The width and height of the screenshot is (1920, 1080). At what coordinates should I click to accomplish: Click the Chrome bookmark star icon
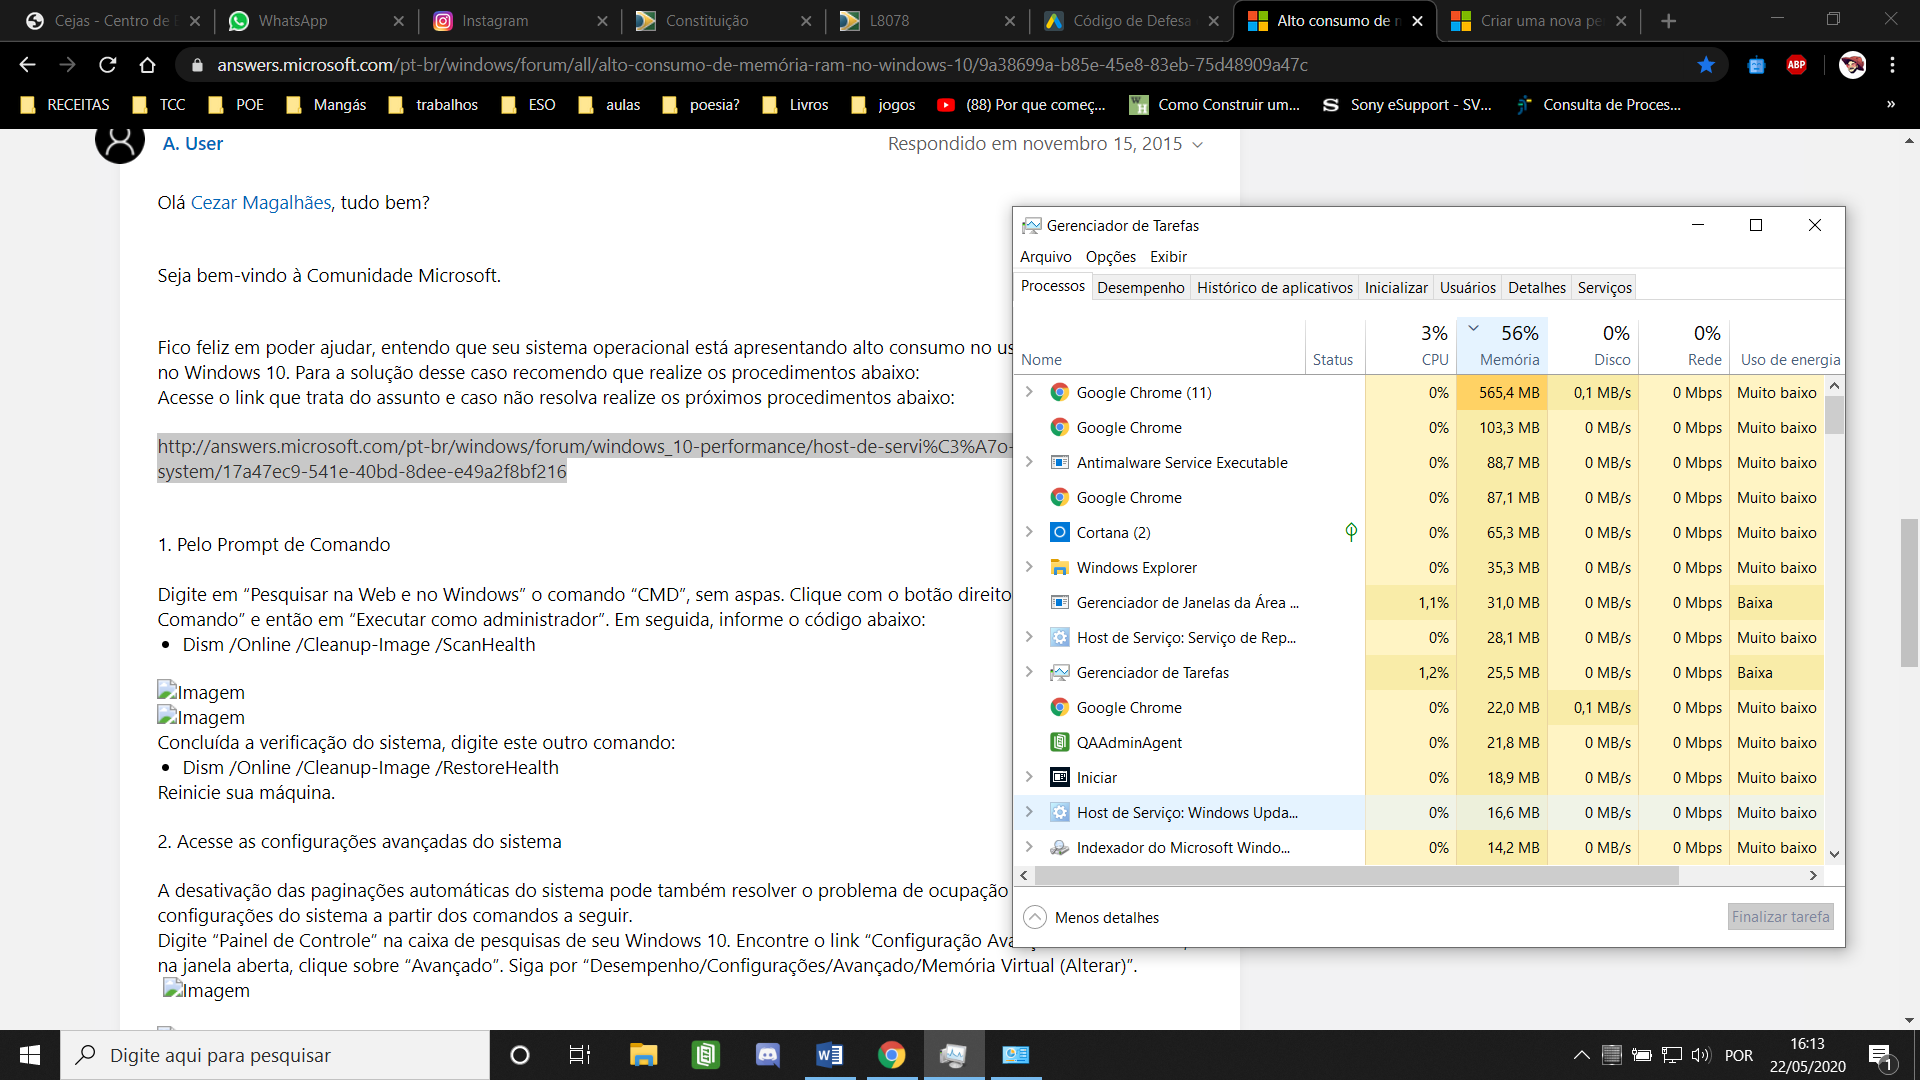(x=1706, y=65)
